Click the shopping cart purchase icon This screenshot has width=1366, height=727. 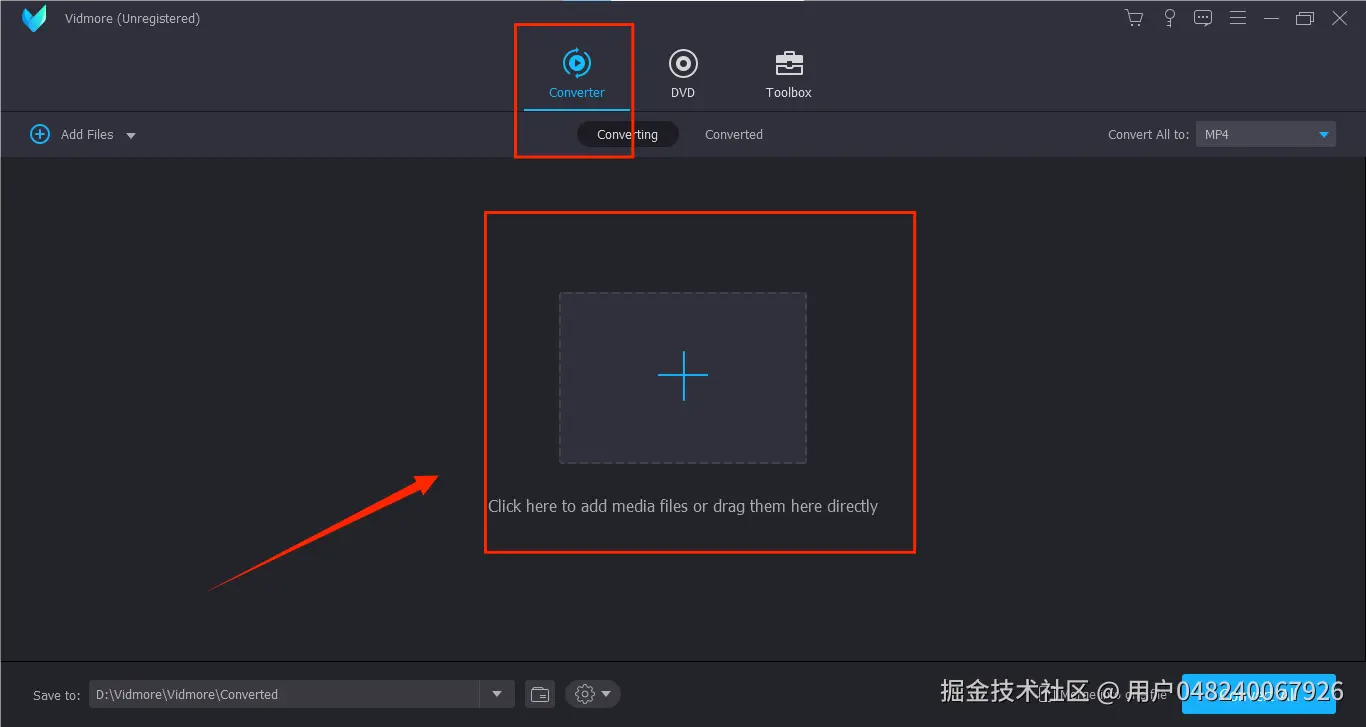click(x=1134, y=18)
